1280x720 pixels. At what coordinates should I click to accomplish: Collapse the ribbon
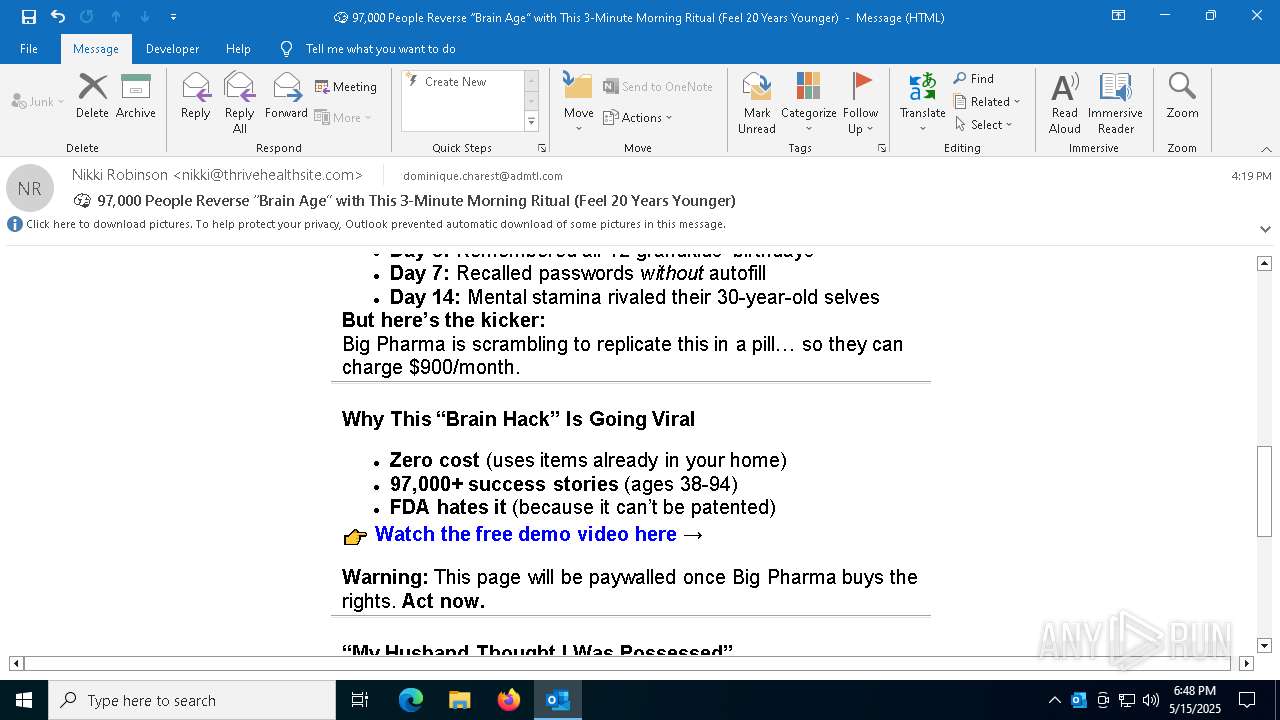point(1266,149)
